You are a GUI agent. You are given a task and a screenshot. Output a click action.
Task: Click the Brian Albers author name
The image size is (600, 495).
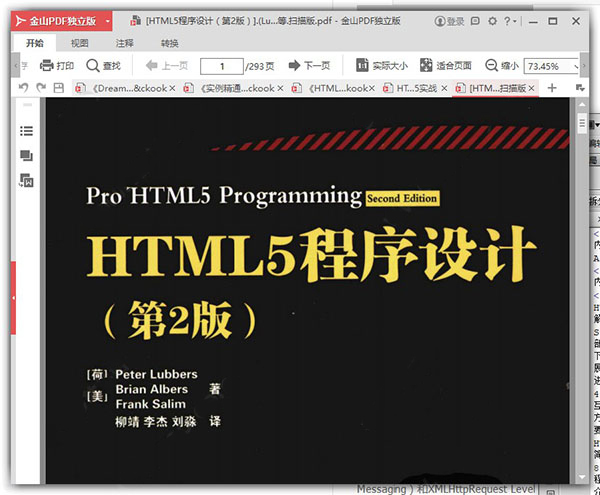coord(152,389)
